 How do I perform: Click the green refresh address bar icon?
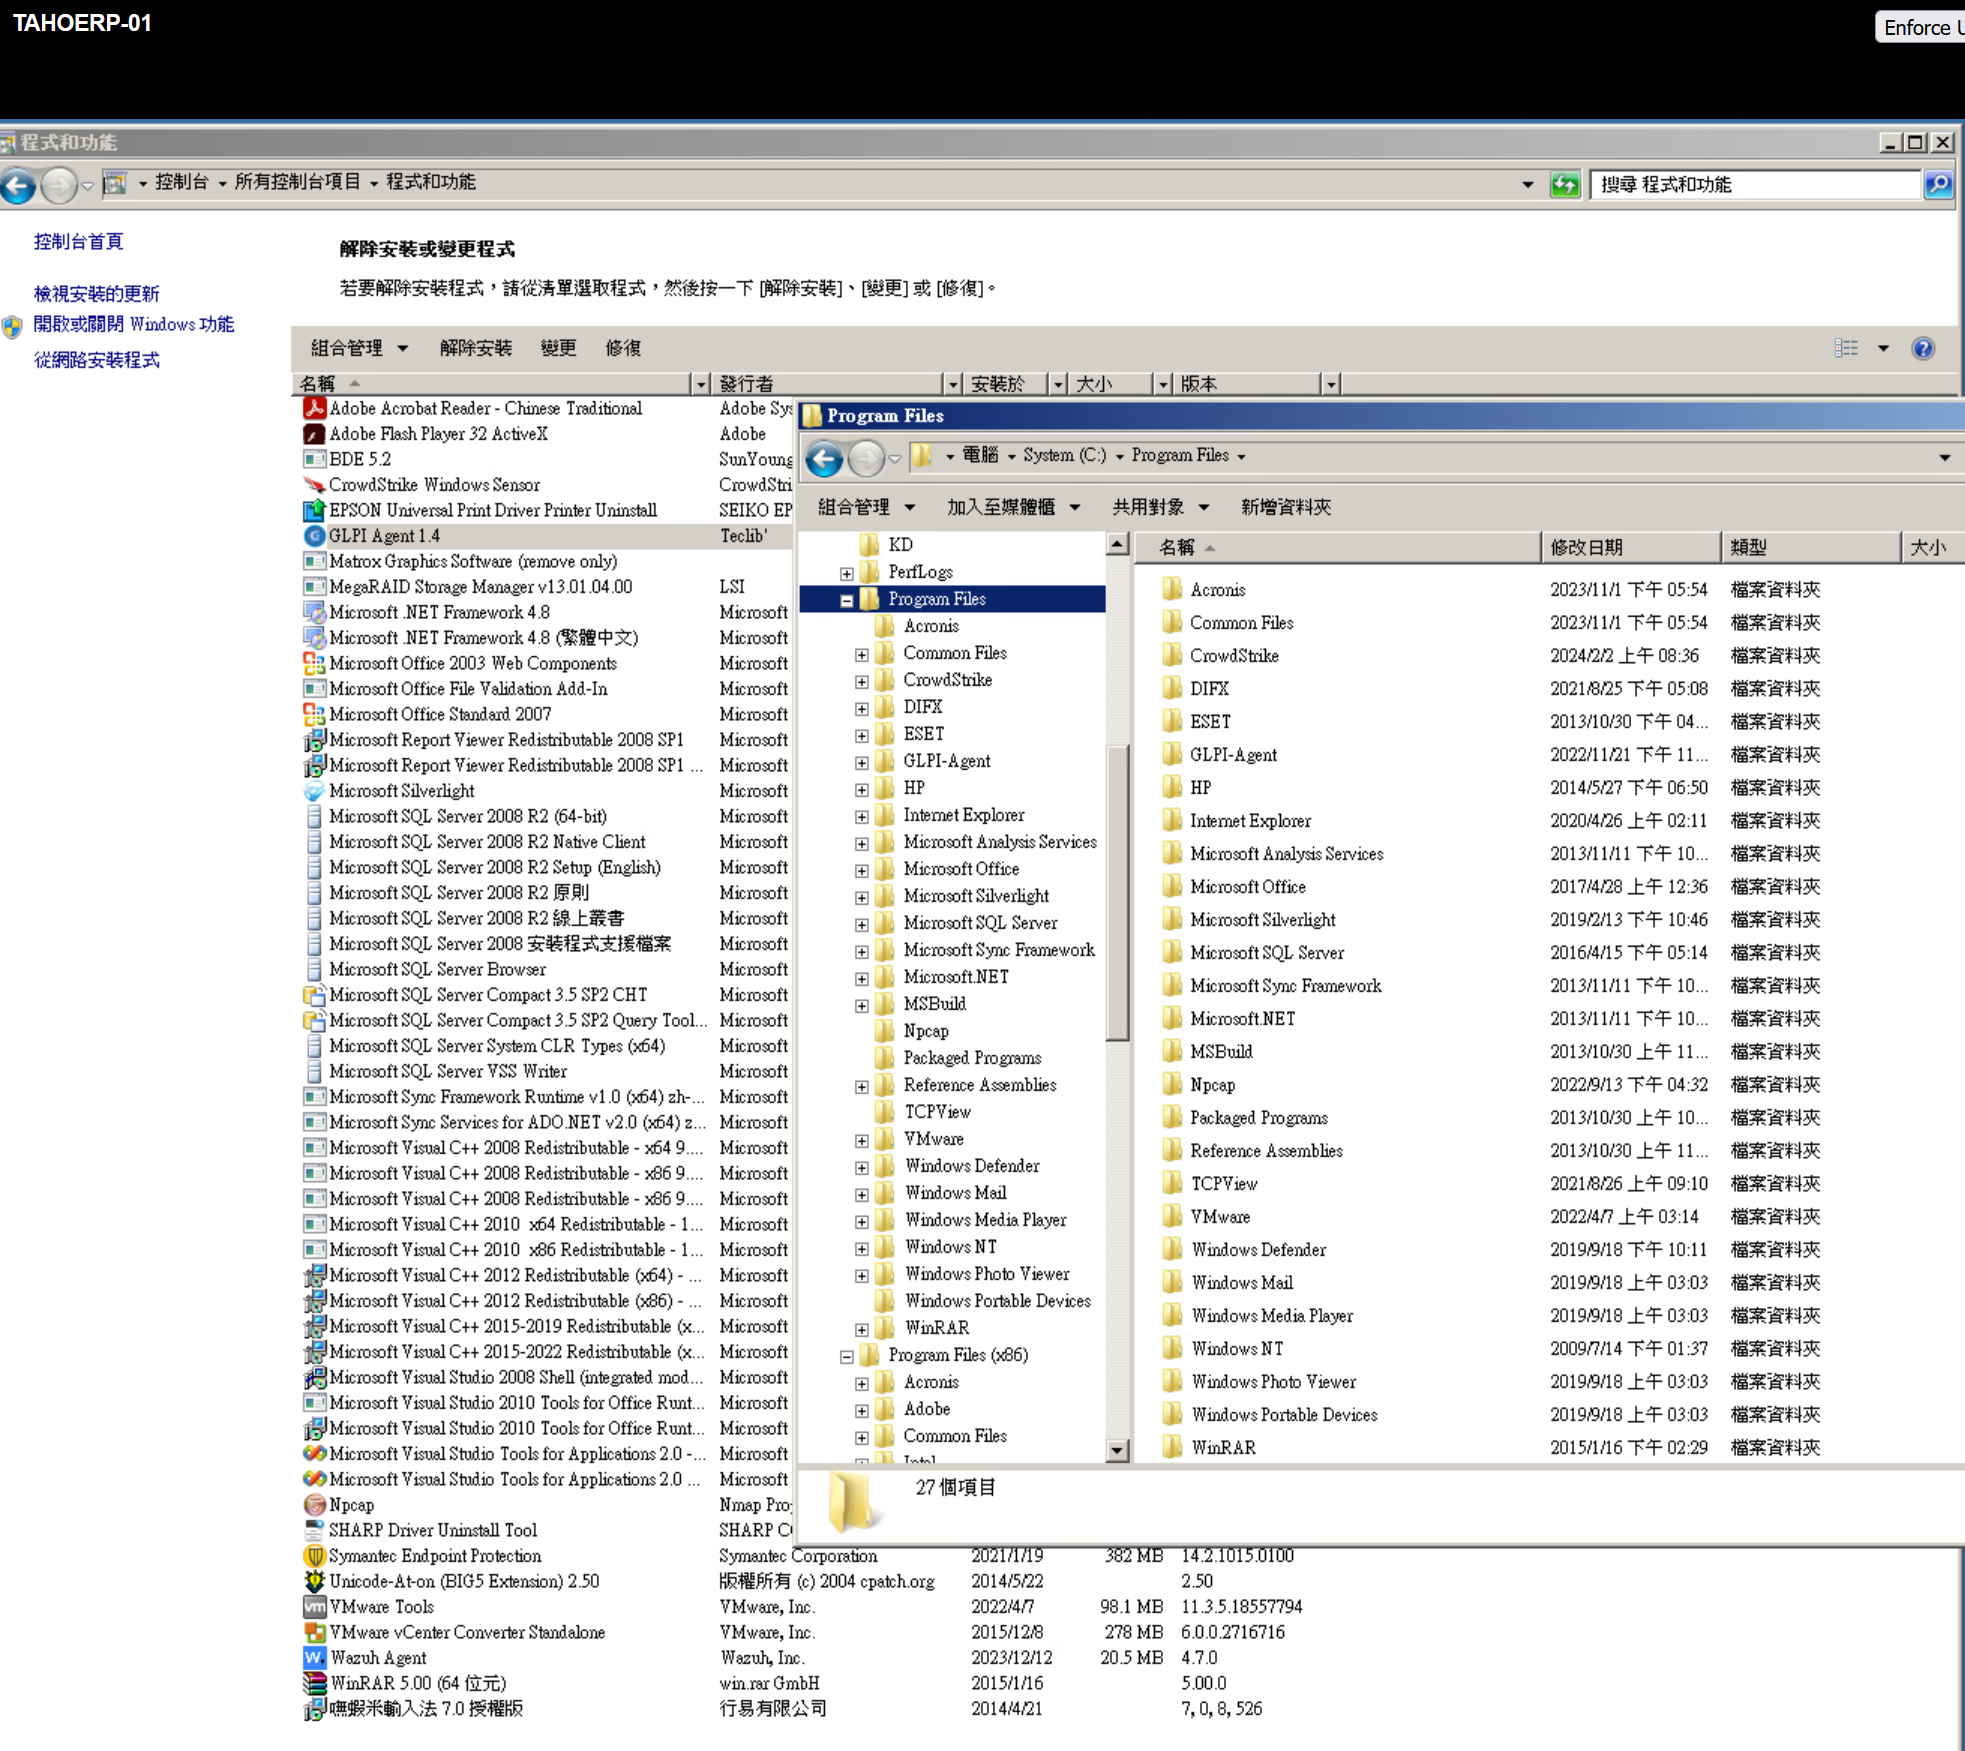point(1564,184)
